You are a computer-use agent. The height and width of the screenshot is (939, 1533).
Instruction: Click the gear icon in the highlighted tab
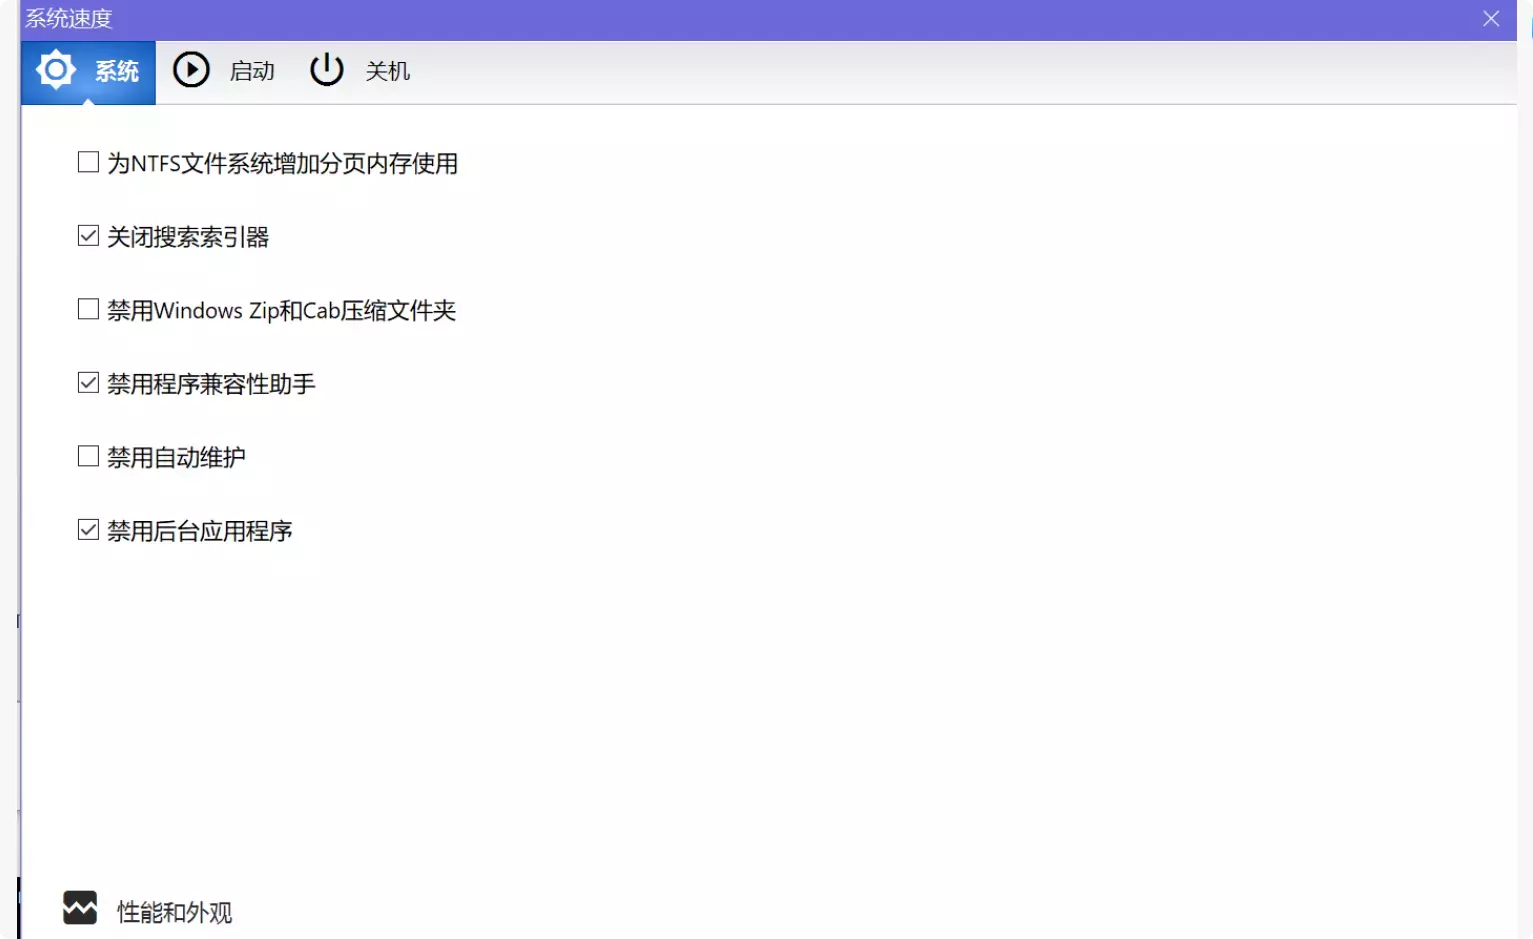(x=55, y=70)
